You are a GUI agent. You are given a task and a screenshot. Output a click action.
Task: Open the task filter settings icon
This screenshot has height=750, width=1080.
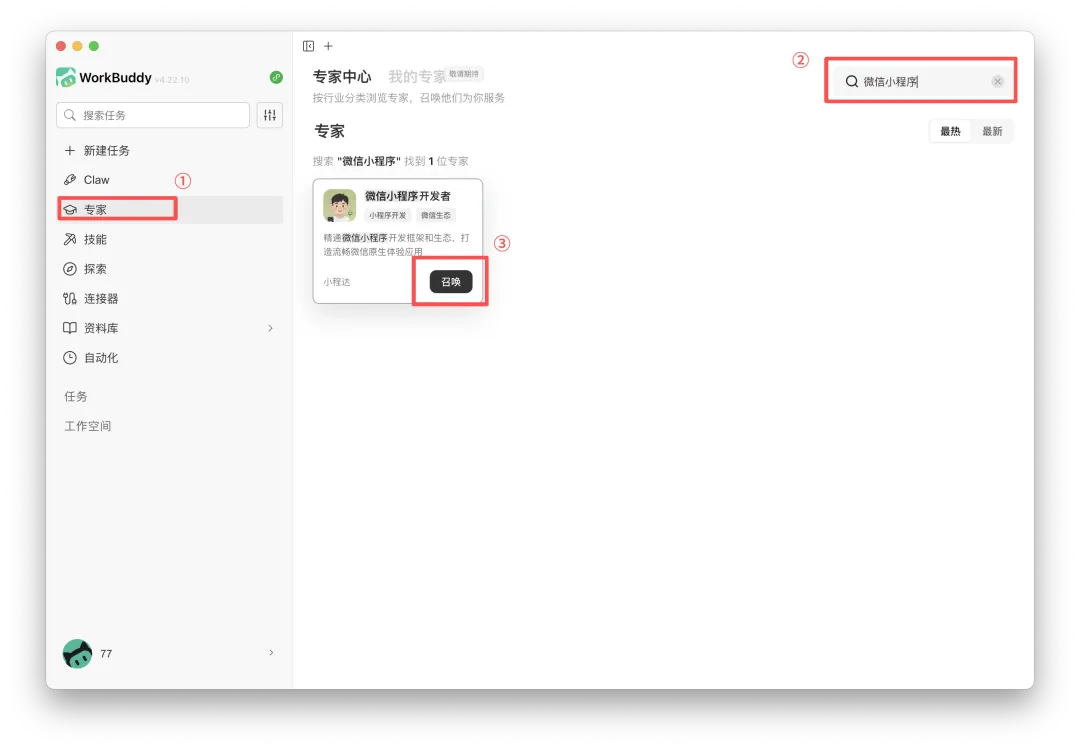pos(270,115)
